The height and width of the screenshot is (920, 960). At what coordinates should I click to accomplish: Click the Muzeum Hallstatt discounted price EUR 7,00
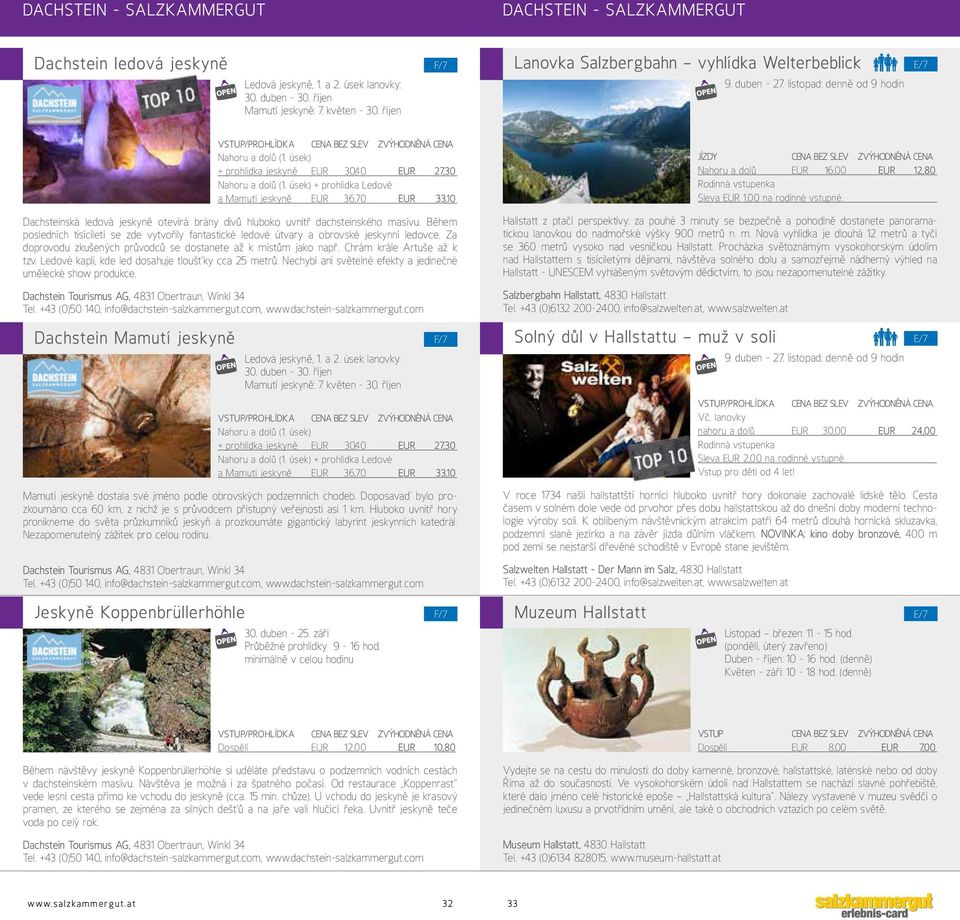[909, 747]
